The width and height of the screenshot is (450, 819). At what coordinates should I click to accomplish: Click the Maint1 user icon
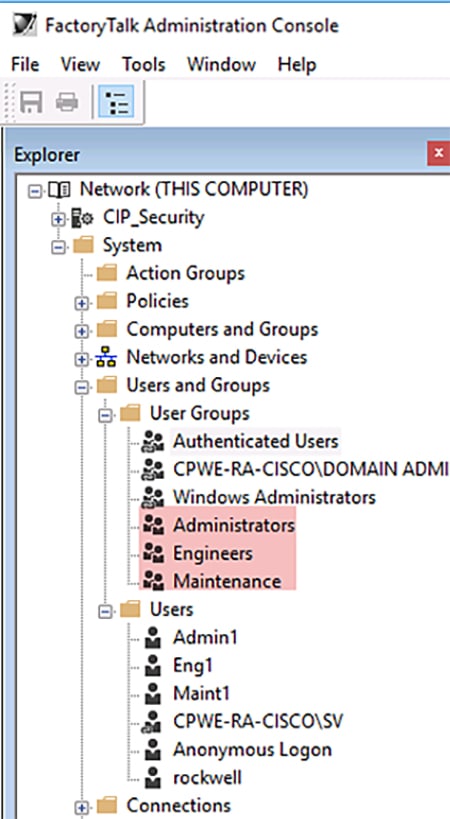point(152,694)
